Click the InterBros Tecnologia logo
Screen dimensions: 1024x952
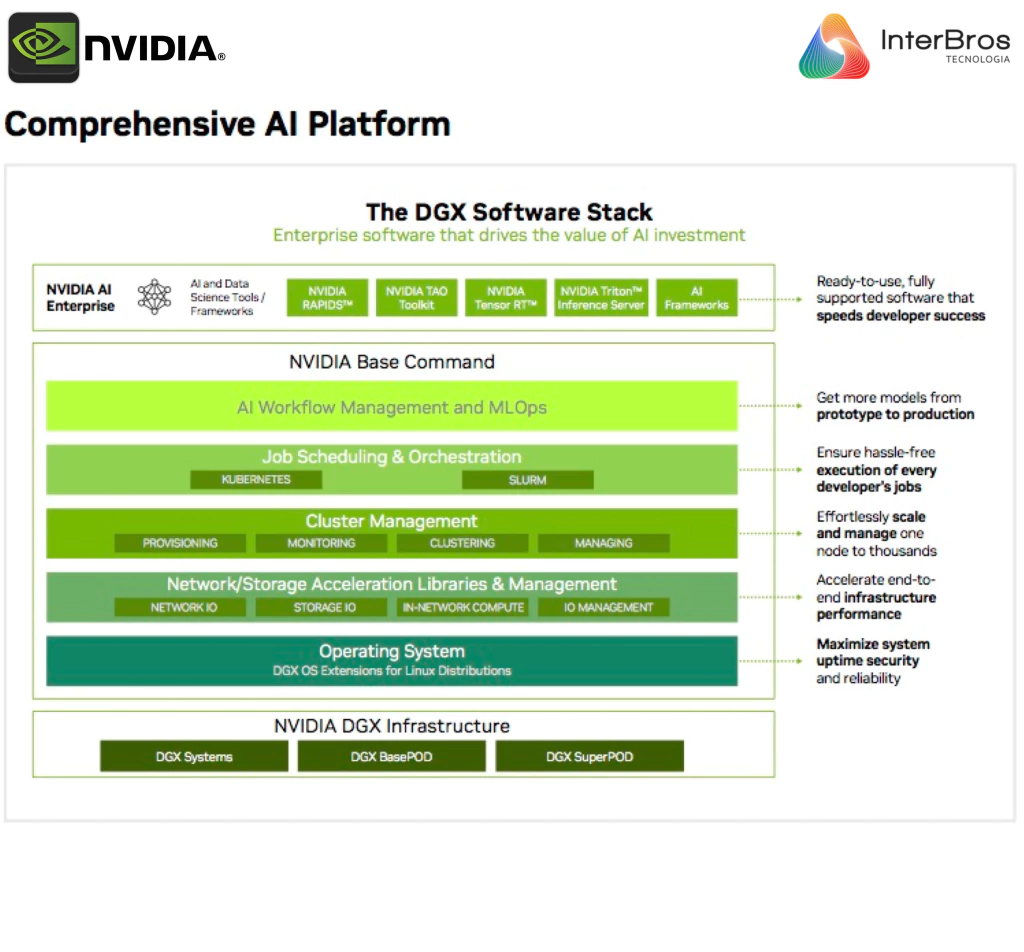905,46
